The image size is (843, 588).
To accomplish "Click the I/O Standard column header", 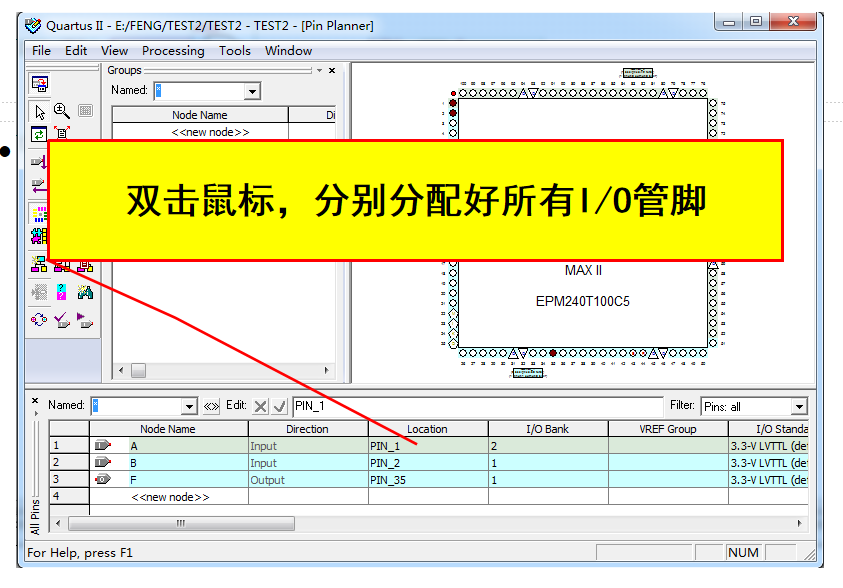I will [x=769, y=429].
